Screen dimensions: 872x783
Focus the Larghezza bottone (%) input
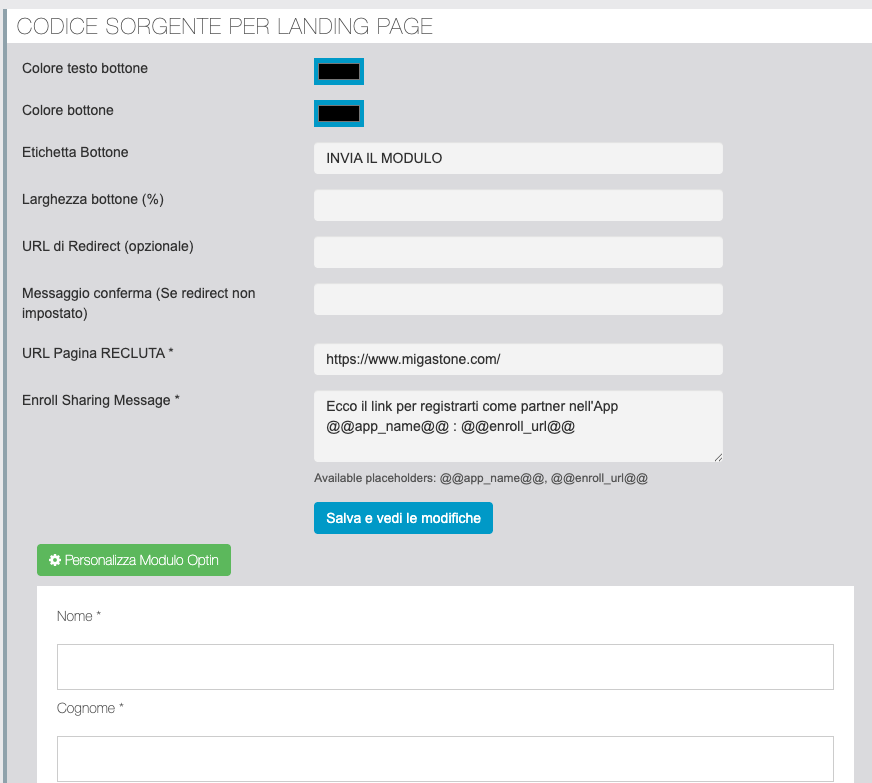[518, 205]
